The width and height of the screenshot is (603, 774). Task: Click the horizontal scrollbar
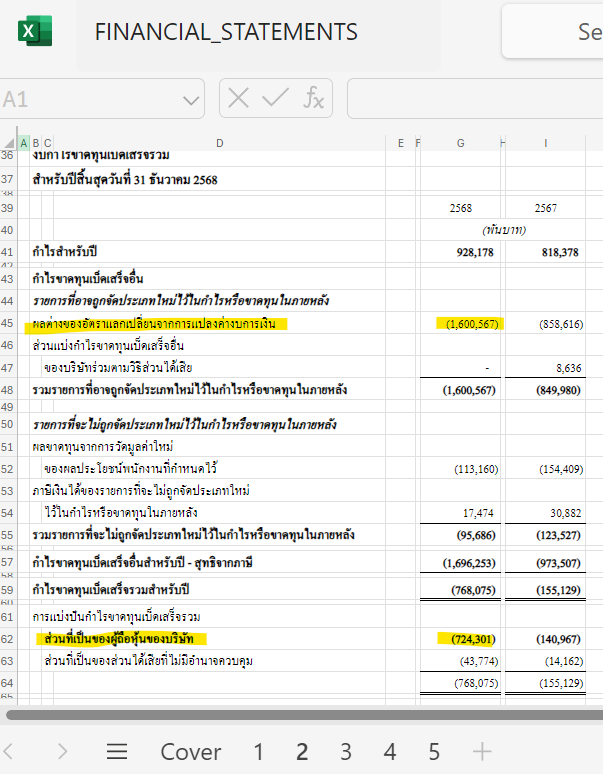coord(304,715)
